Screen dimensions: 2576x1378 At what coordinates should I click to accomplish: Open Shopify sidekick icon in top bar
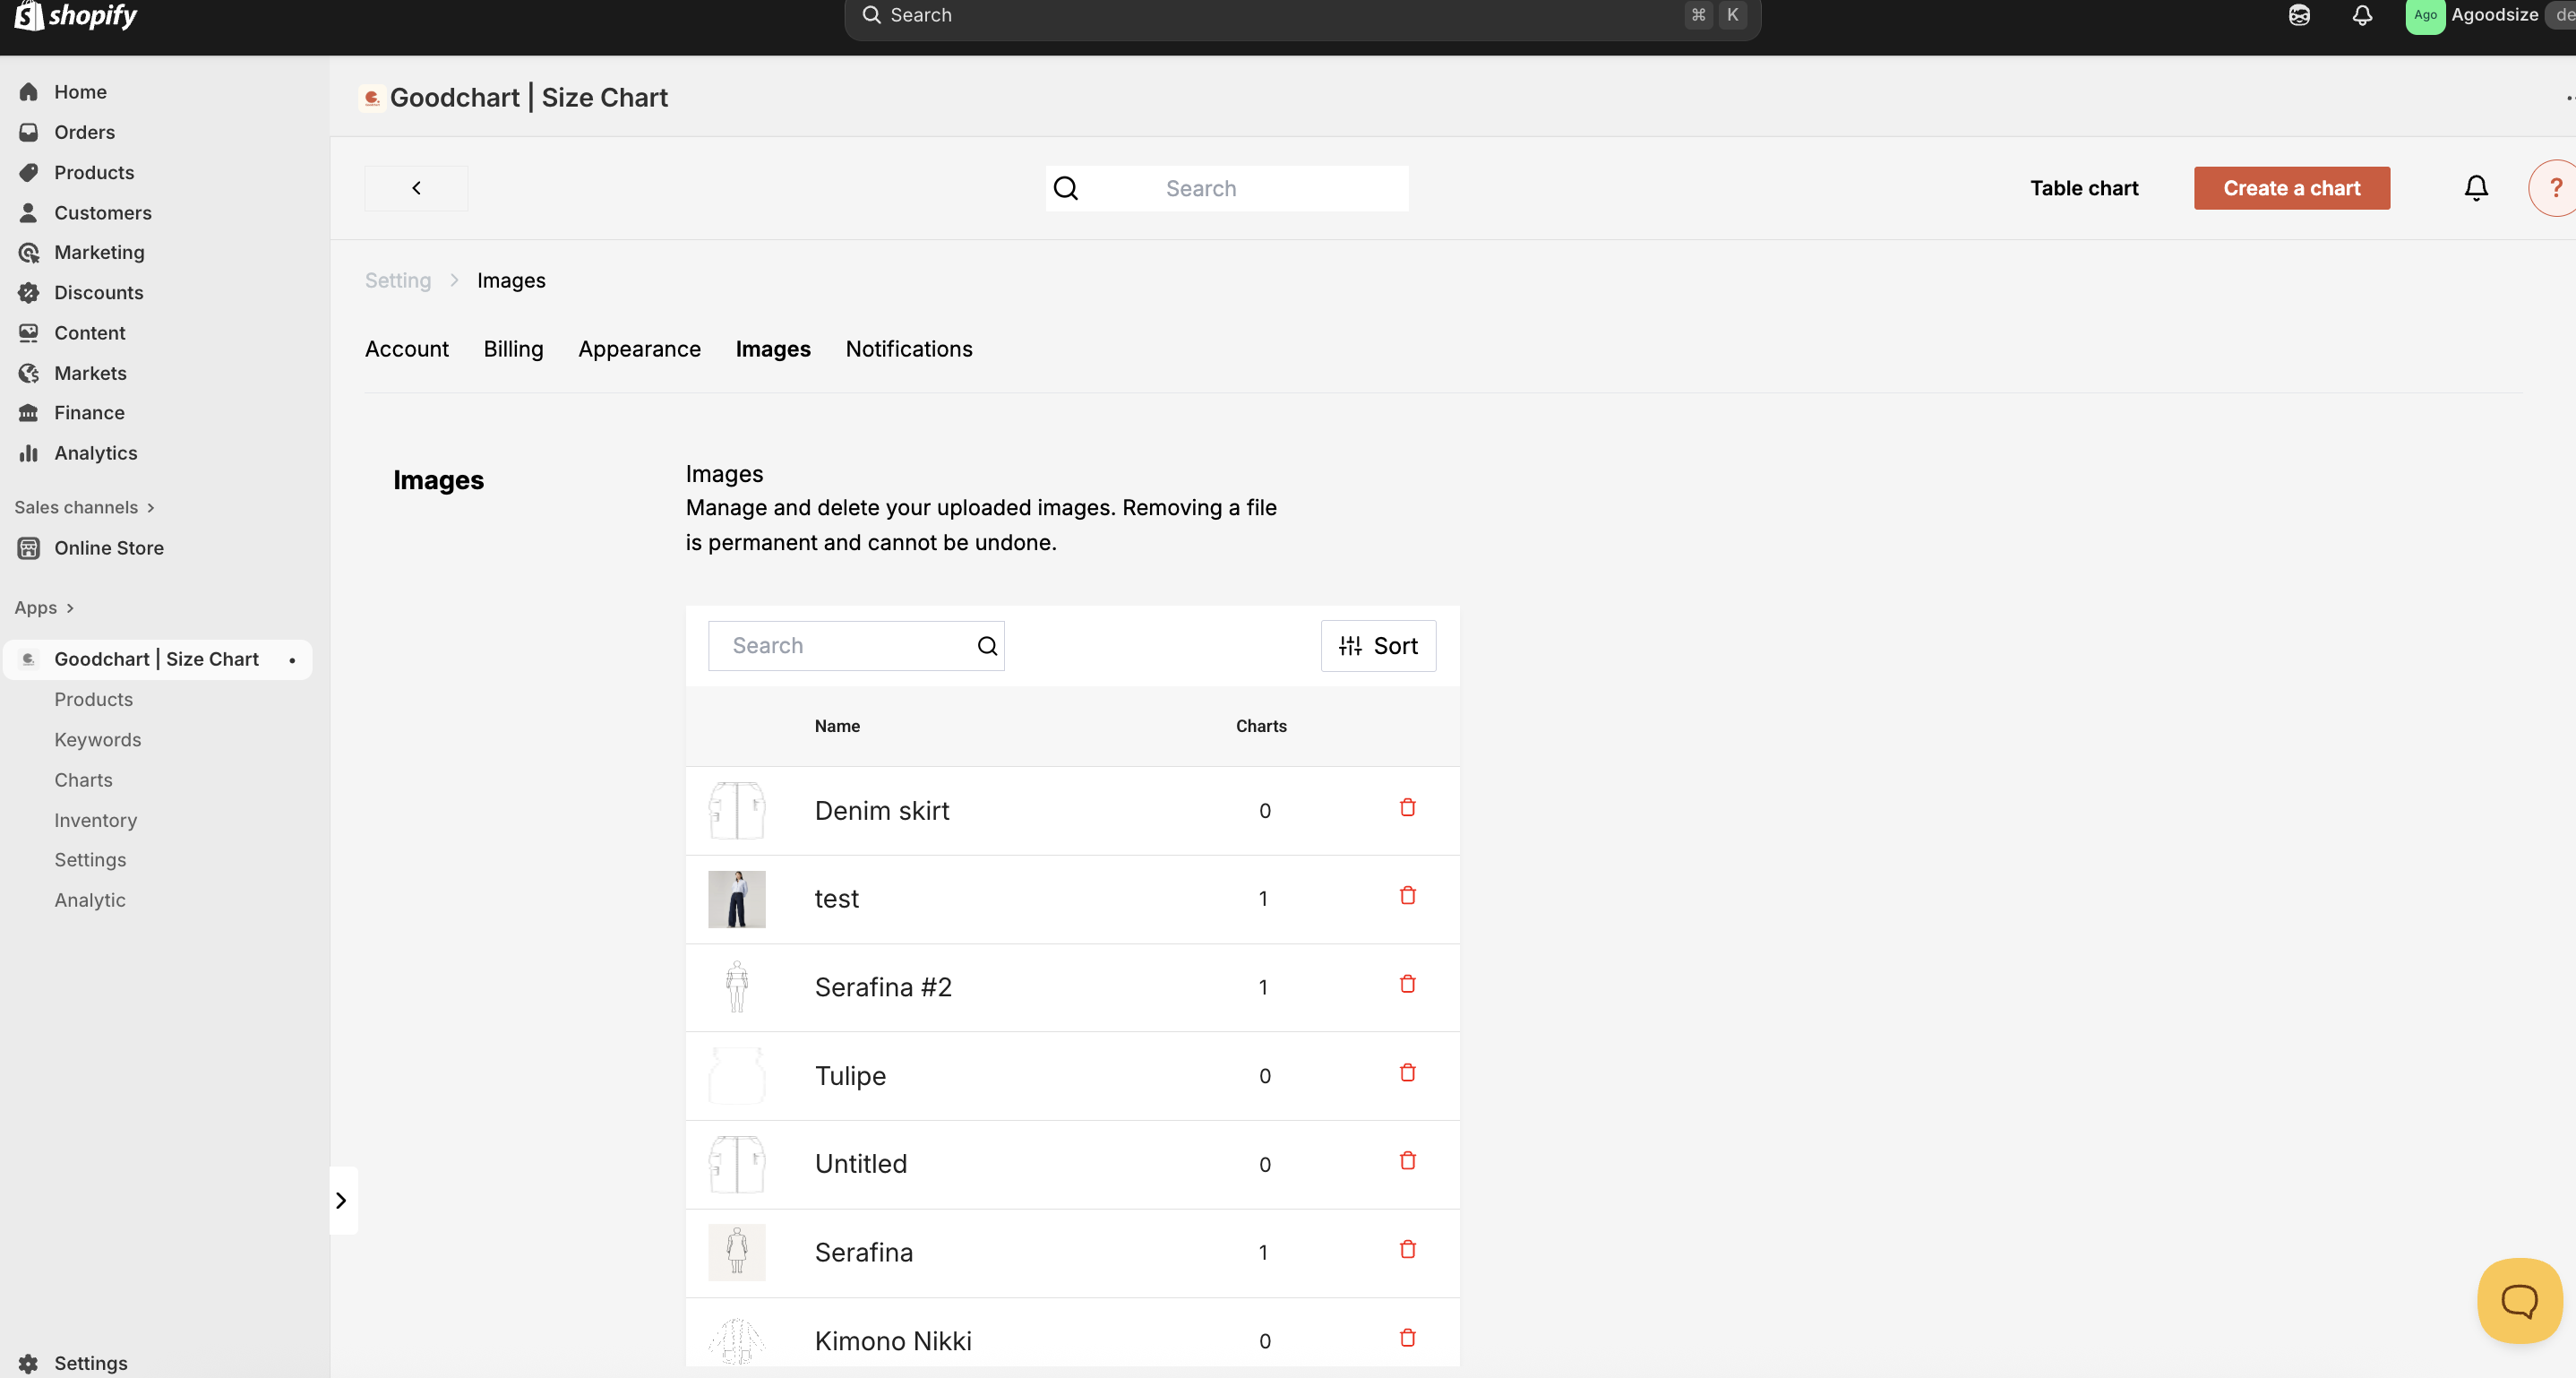pos(2298,15)
